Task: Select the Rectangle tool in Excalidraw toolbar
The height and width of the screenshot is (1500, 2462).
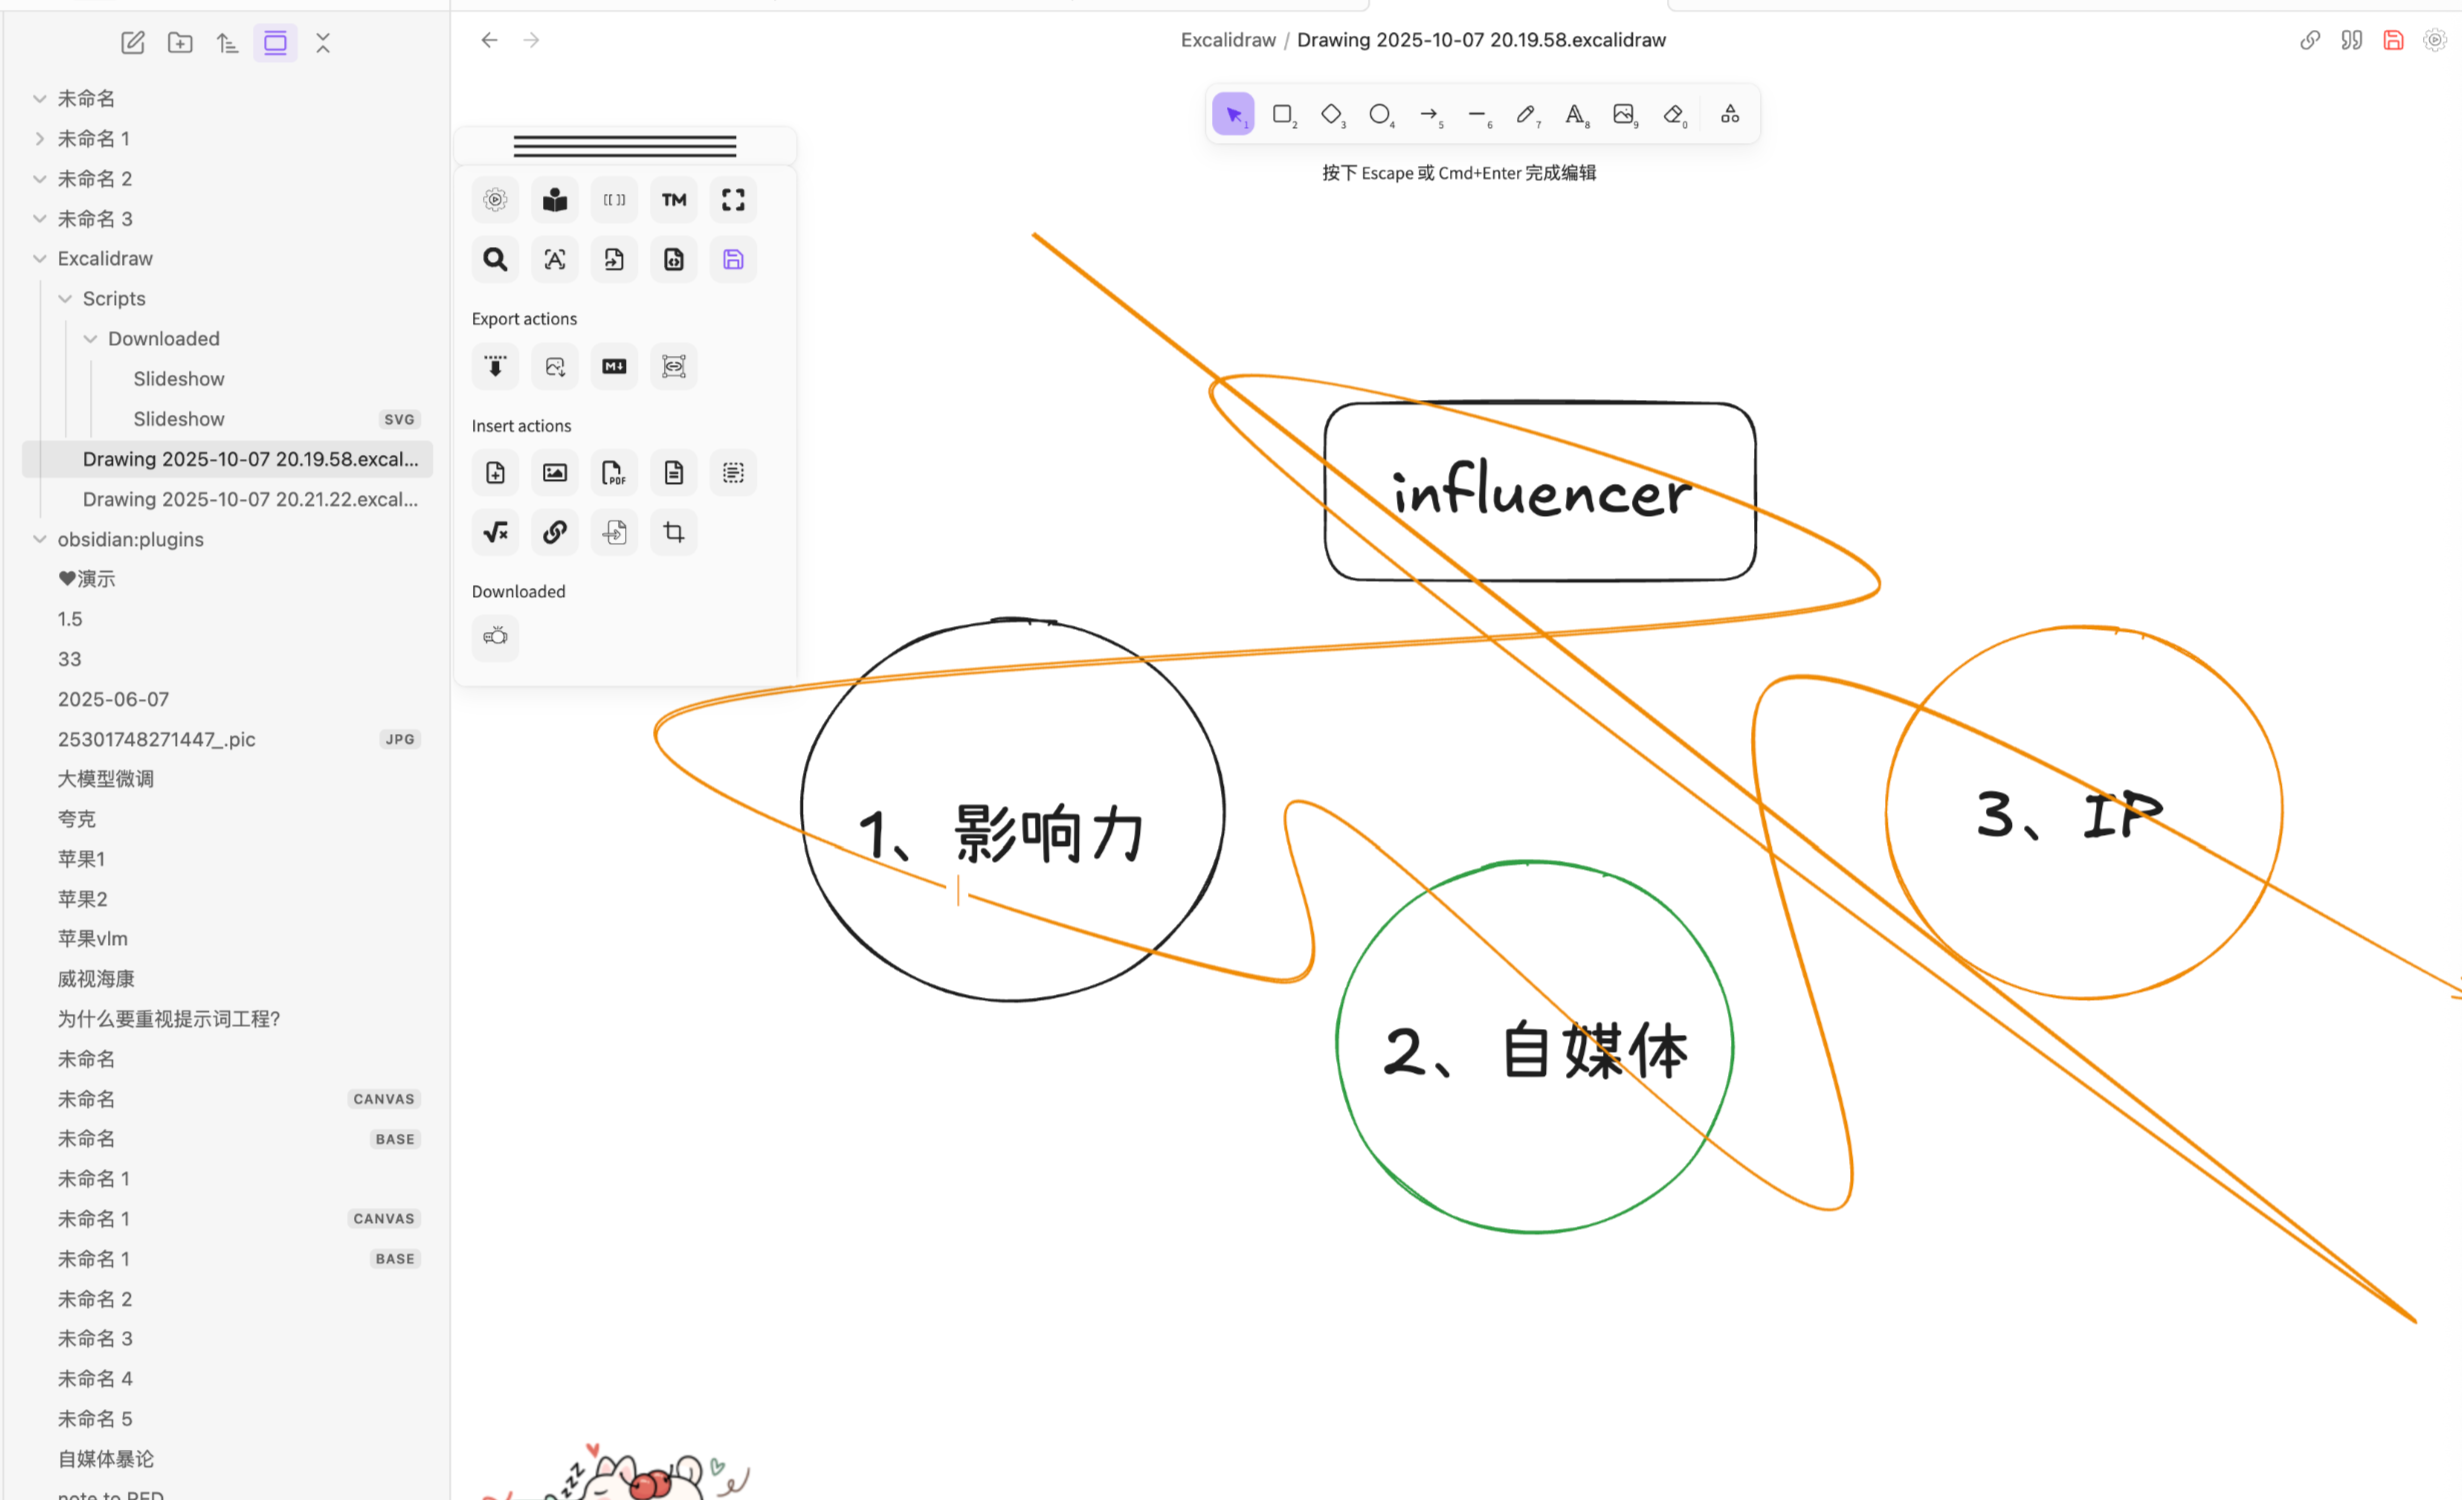Action: [x=1282, y=115]
